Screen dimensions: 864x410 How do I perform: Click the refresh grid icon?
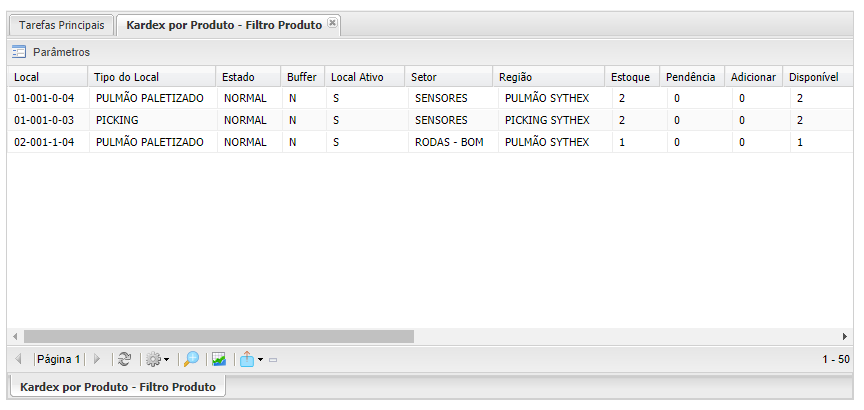coord(124,359)
